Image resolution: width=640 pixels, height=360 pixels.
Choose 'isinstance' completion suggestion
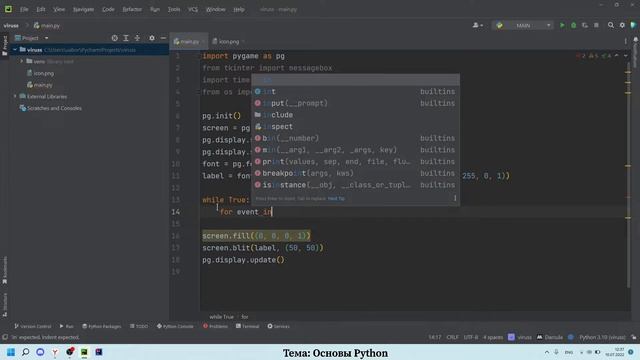point(355,185)
